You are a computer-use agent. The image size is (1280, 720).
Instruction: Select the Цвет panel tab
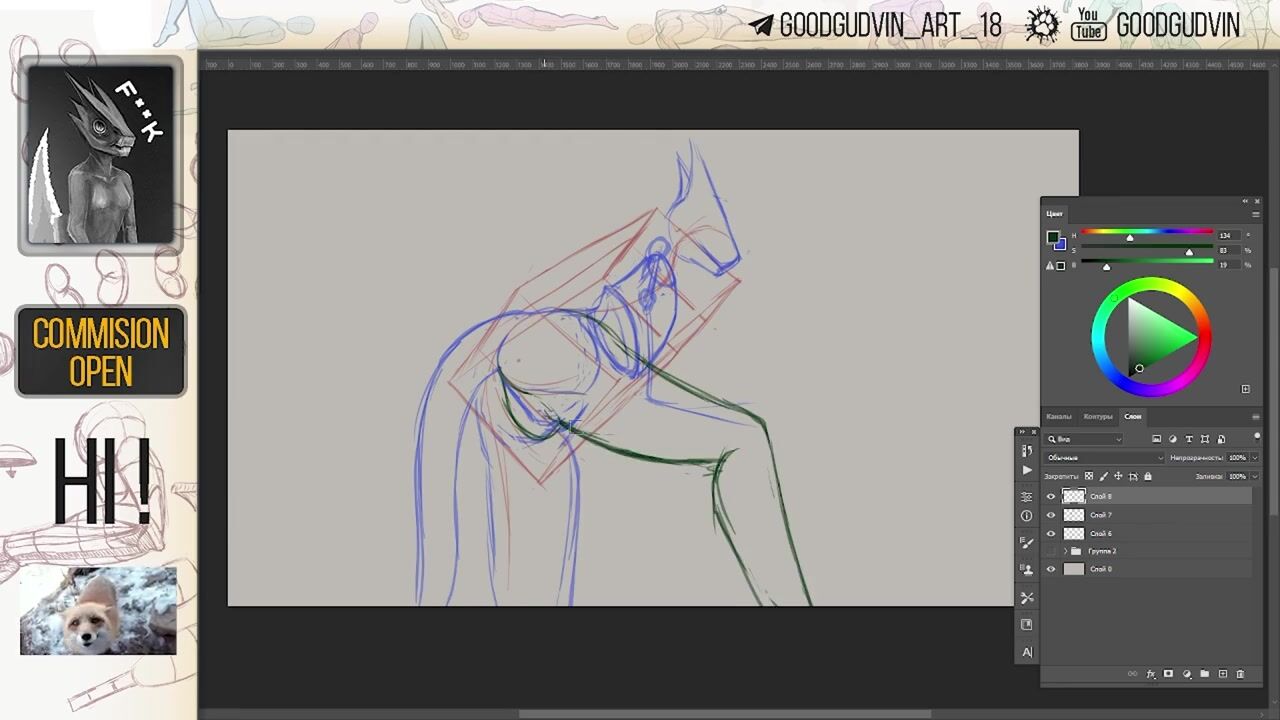[1055, 214]
